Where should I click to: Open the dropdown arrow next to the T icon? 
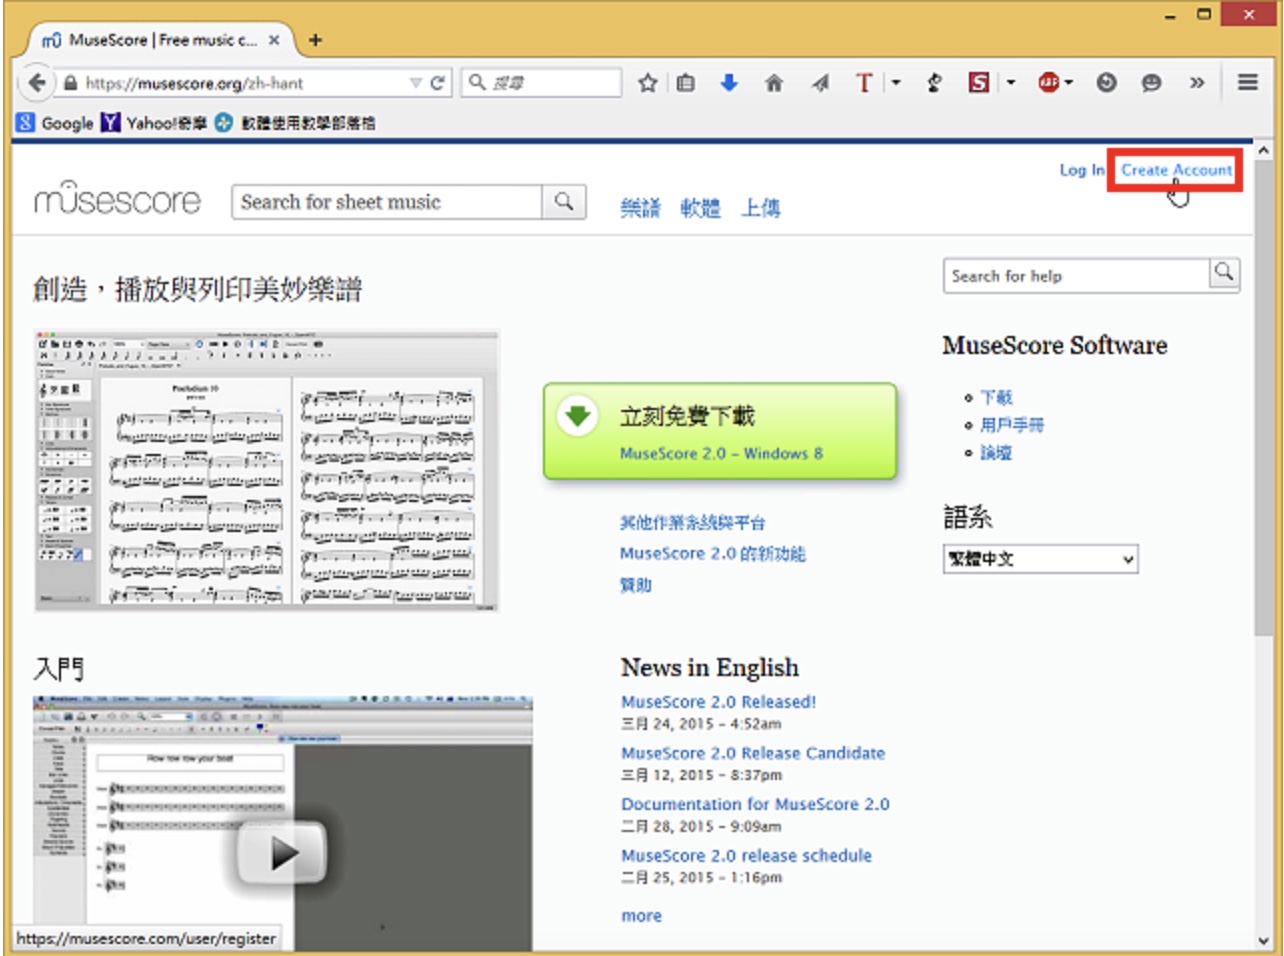tap(895, 83)
